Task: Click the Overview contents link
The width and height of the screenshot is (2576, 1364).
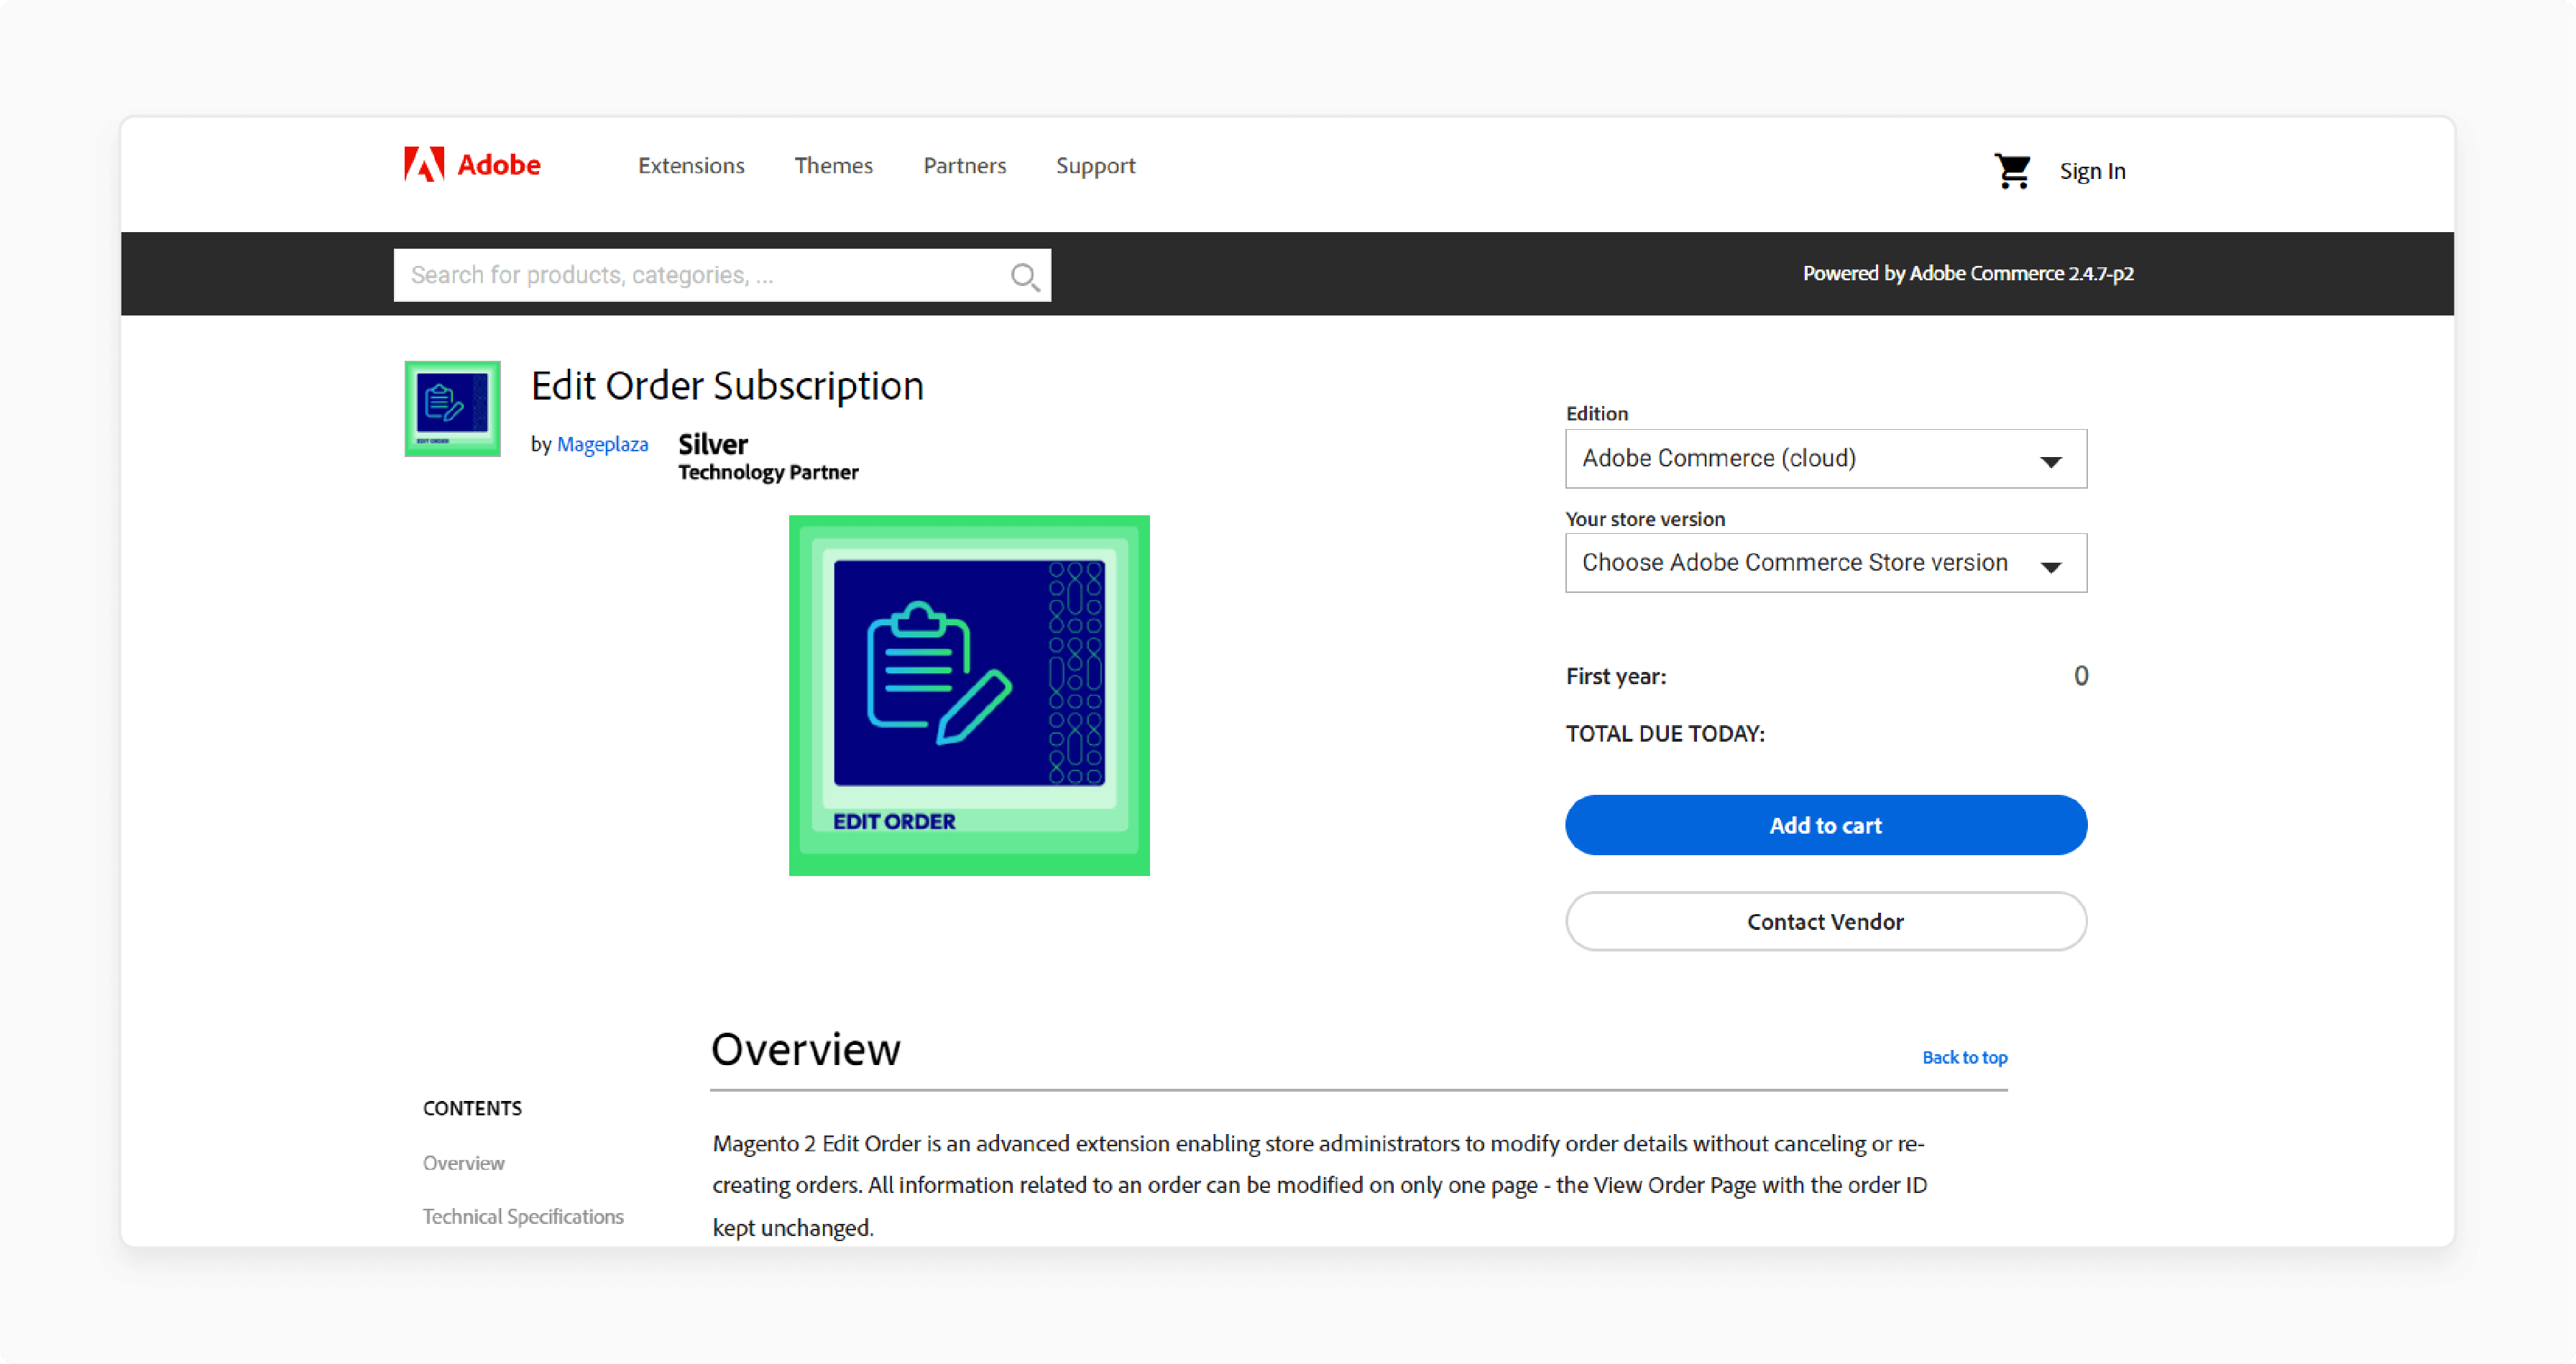Action: 464,1161
